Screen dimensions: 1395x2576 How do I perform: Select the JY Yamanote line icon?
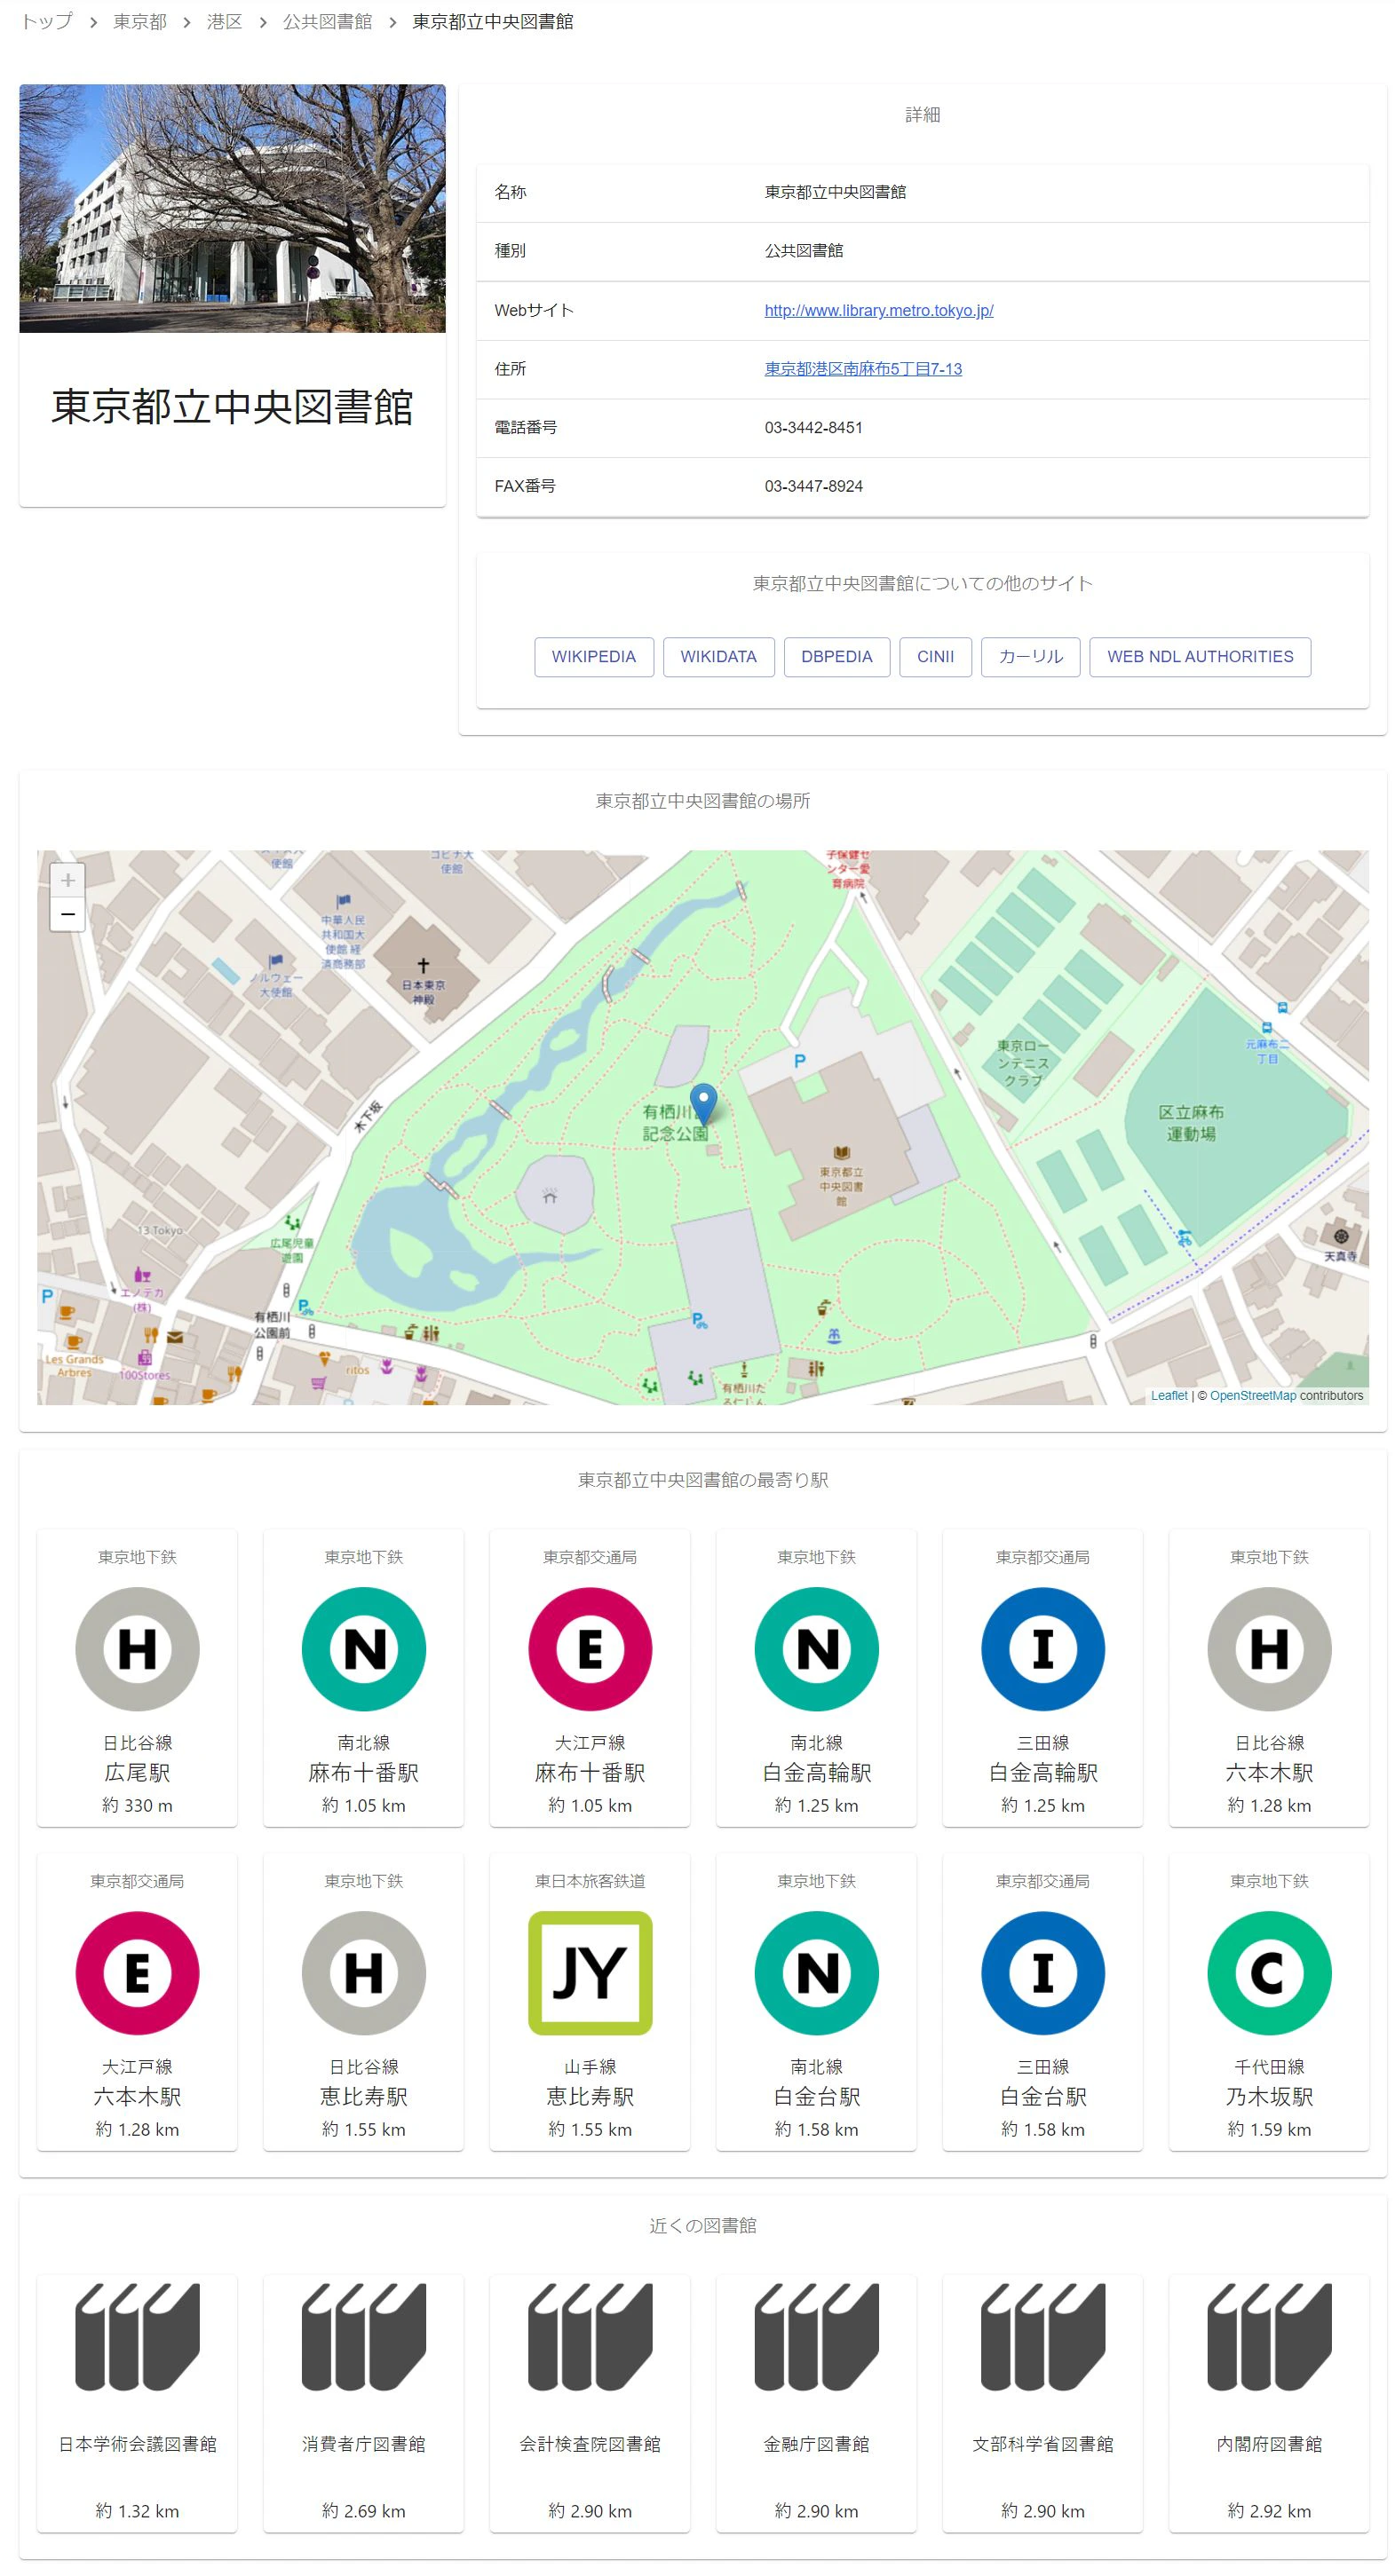590,1973
